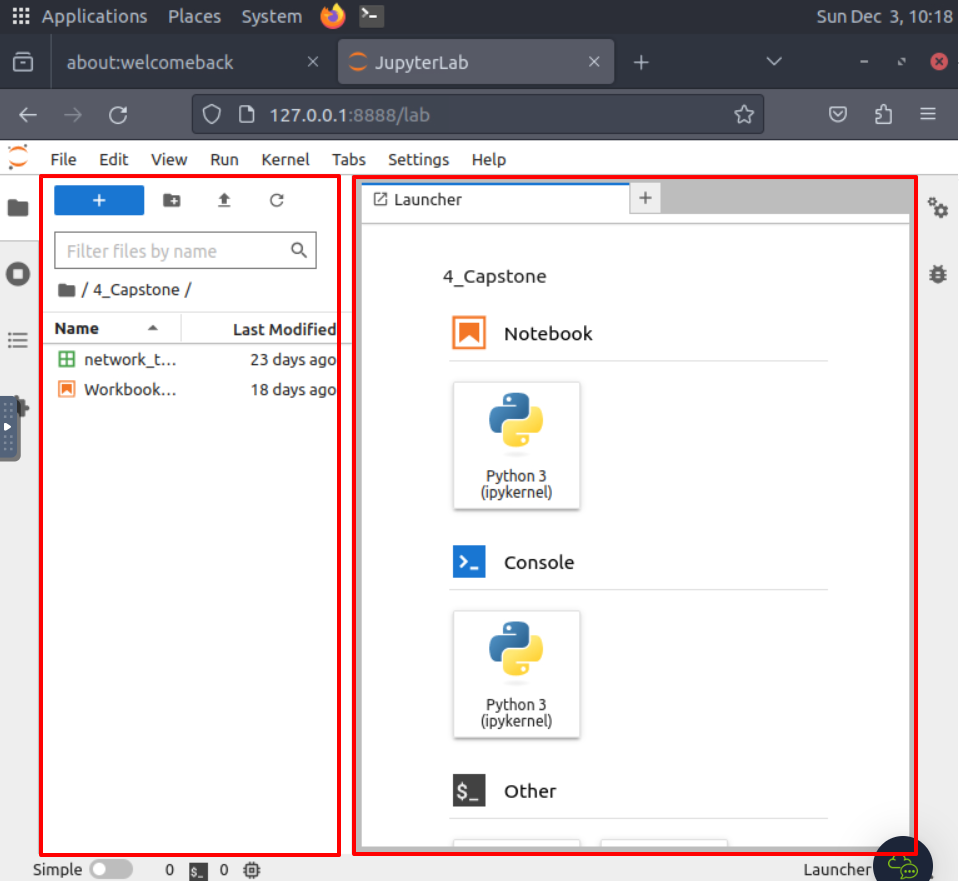The width and height of the screenshot is (959, 881).
Task: Click Launcher label in status bar
Action: [837, 870]
